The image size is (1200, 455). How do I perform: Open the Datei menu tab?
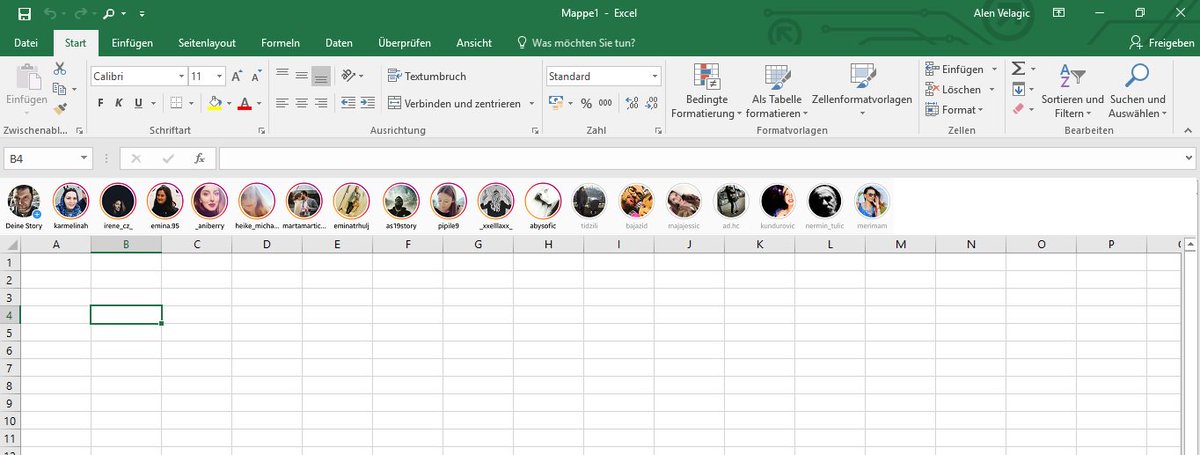(x=26, y=43)
